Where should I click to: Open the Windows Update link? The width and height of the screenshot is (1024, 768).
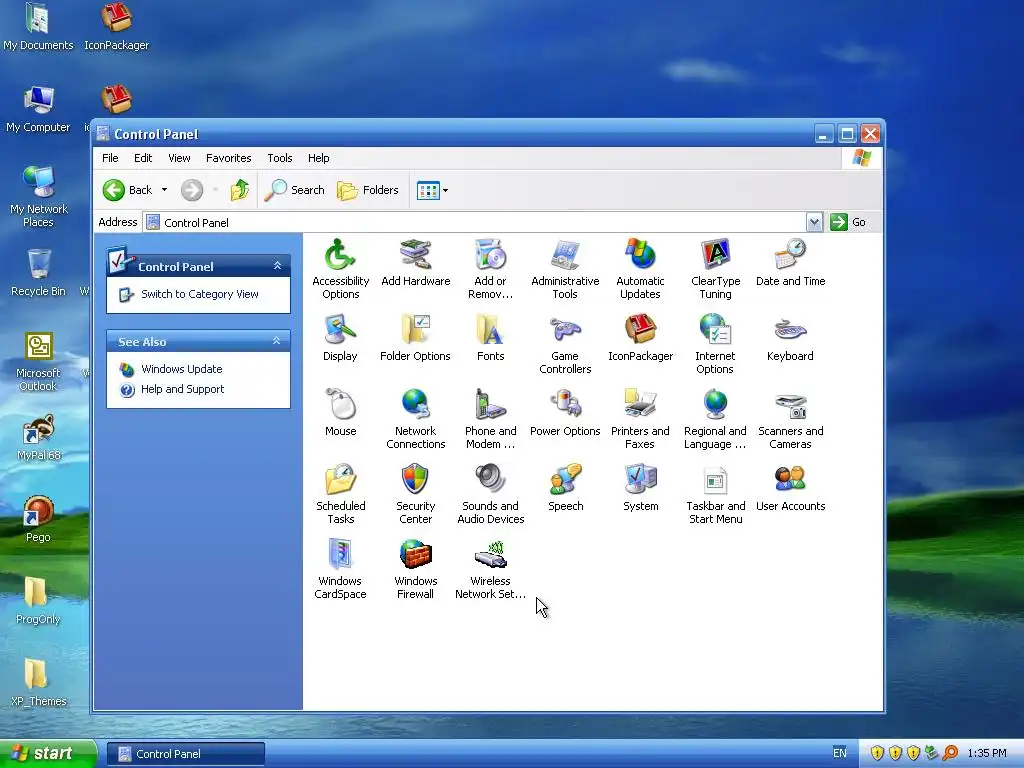coord(182,369)
